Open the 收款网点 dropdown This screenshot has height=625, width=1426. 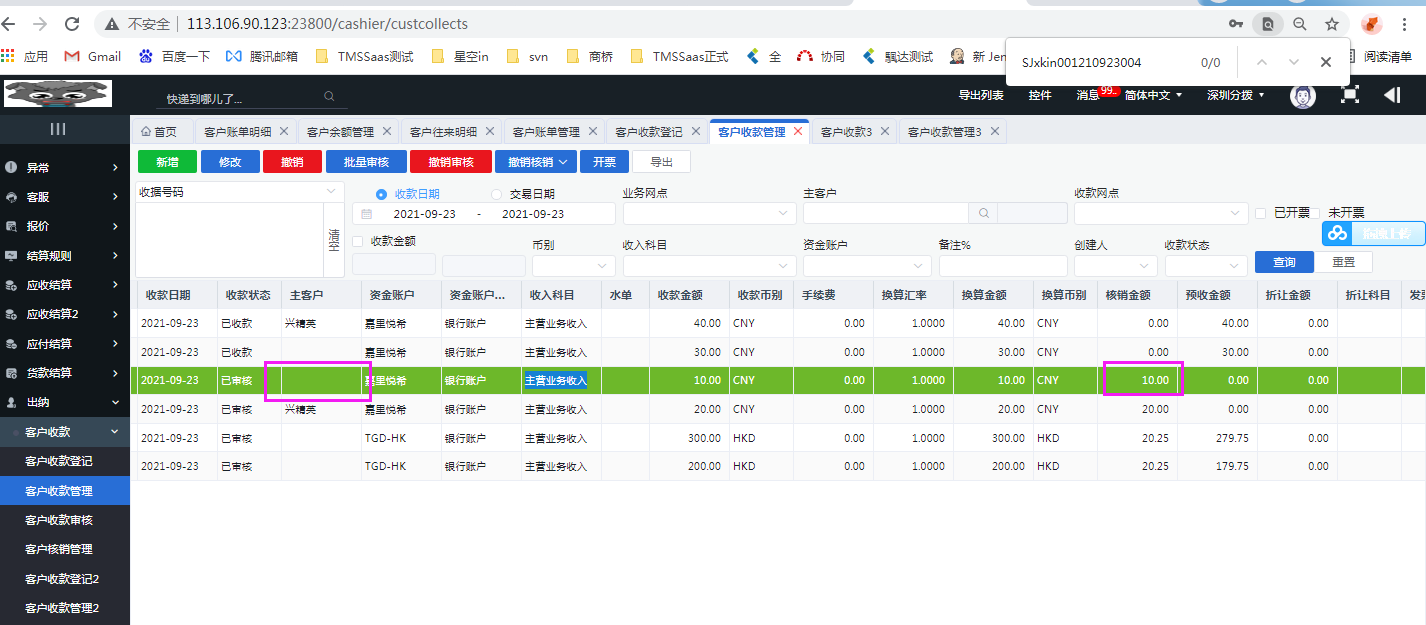1161,213
